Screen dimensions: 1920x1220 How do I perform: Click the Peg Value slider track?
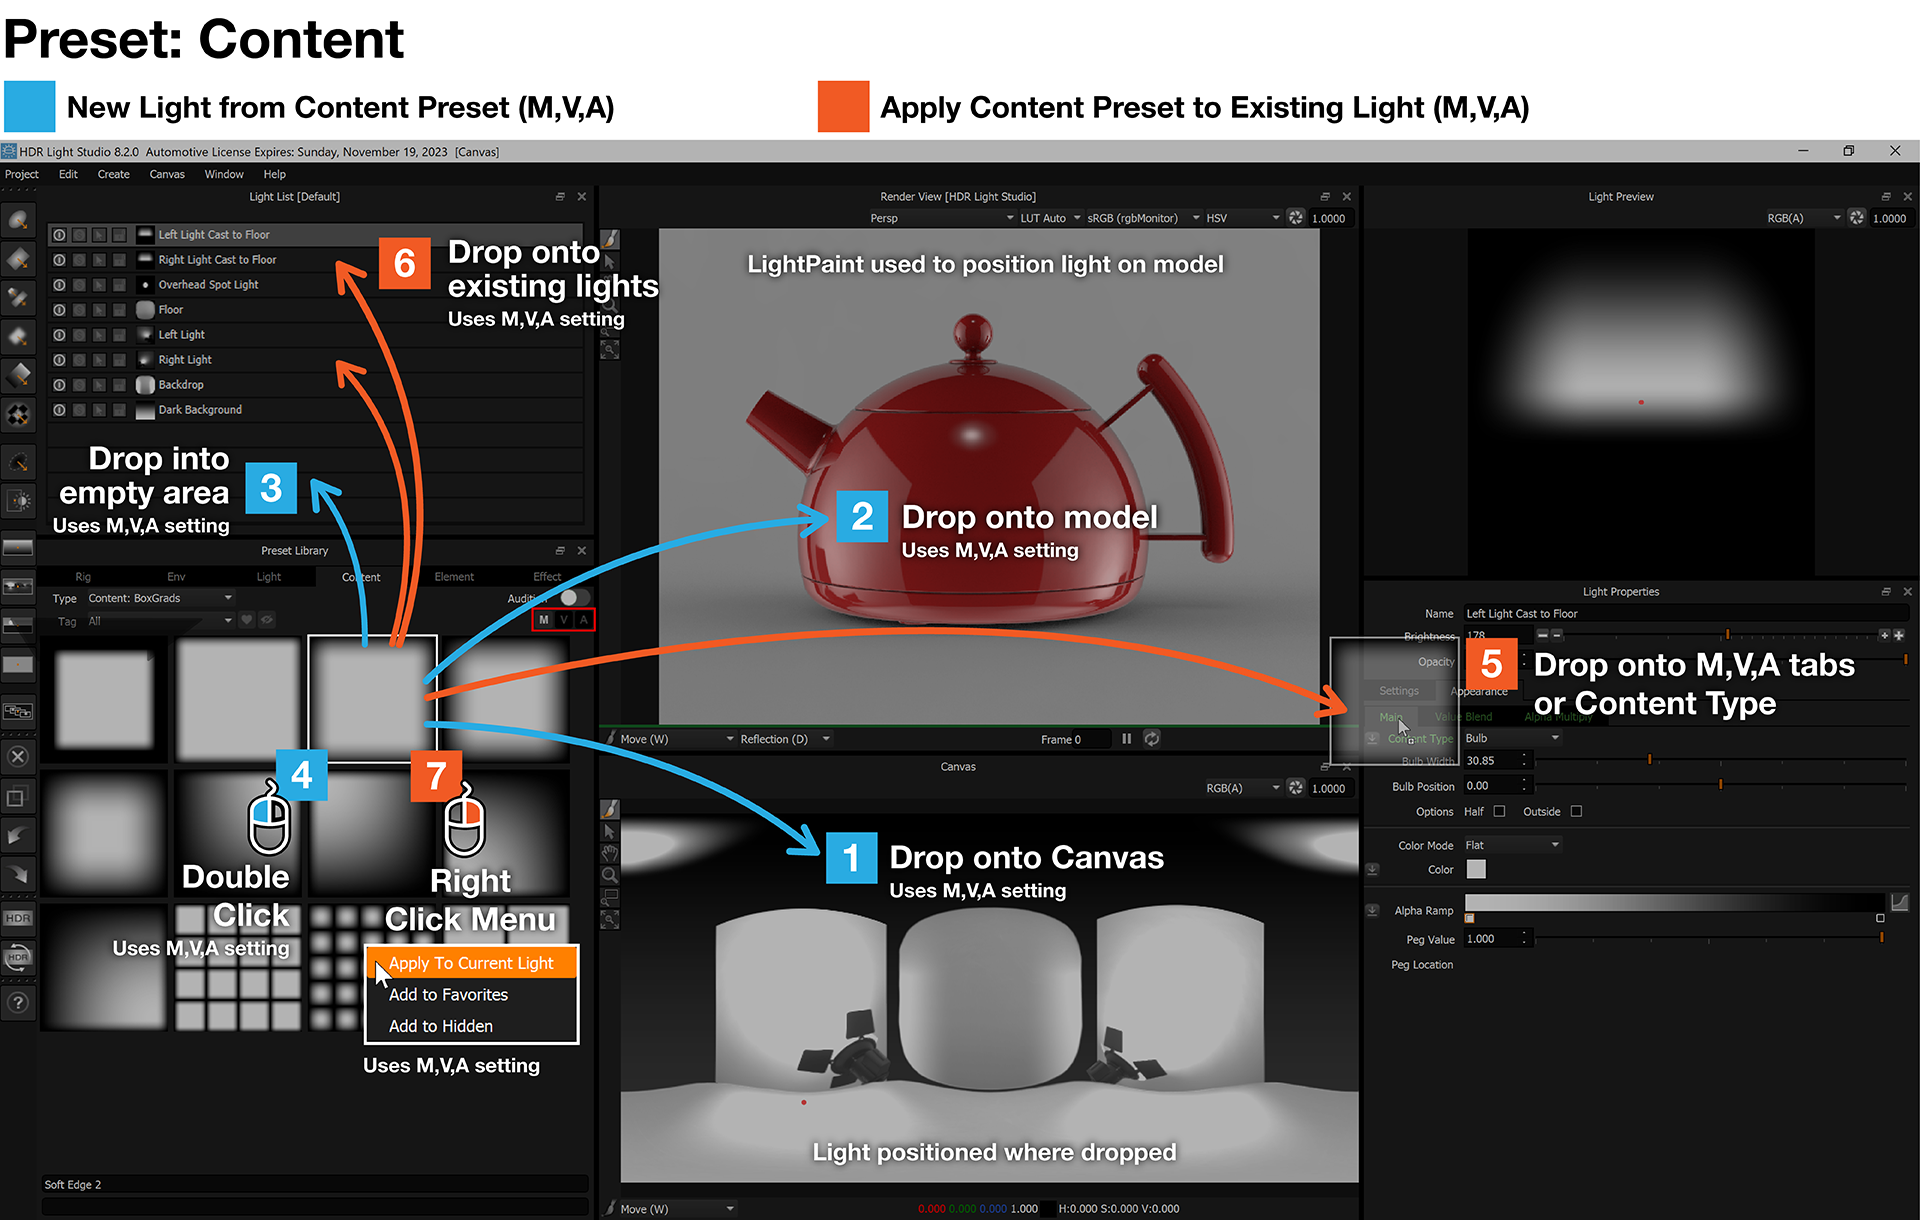click(x=1709, y=939)
